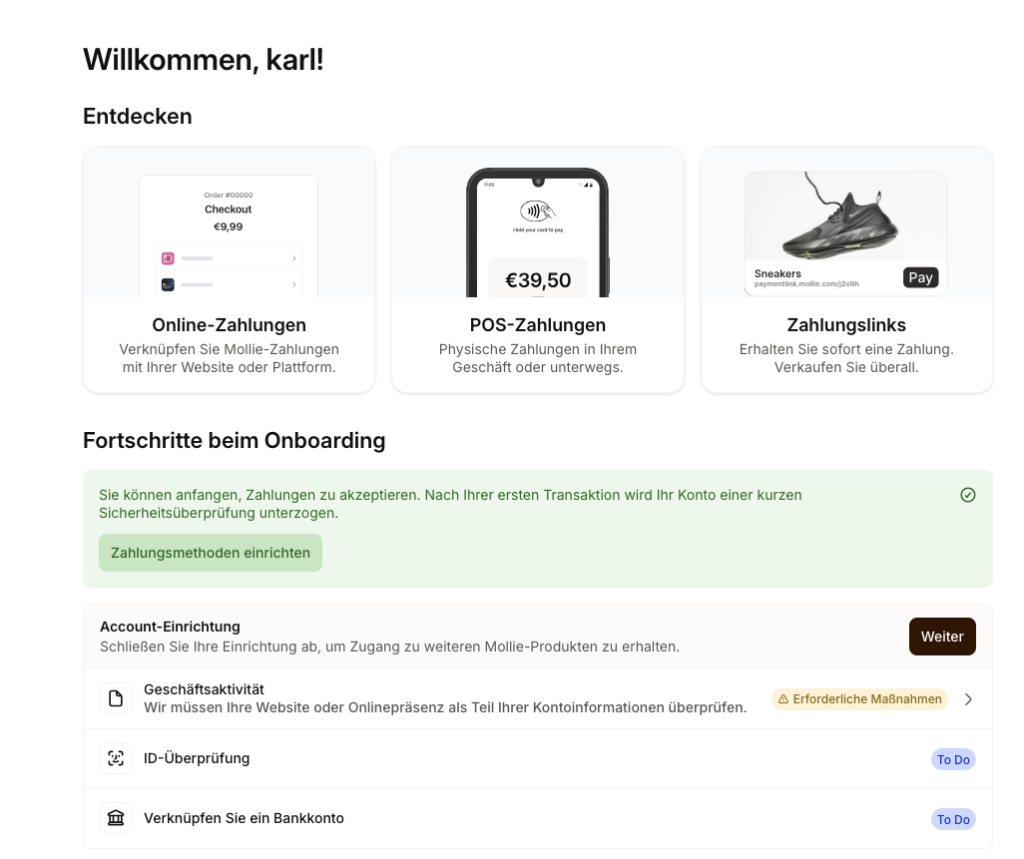The width and height of the screenshot is (1024, 859).
Task: Expand the Geschäftsaktivität row chevron
Action: click(968, 699)
